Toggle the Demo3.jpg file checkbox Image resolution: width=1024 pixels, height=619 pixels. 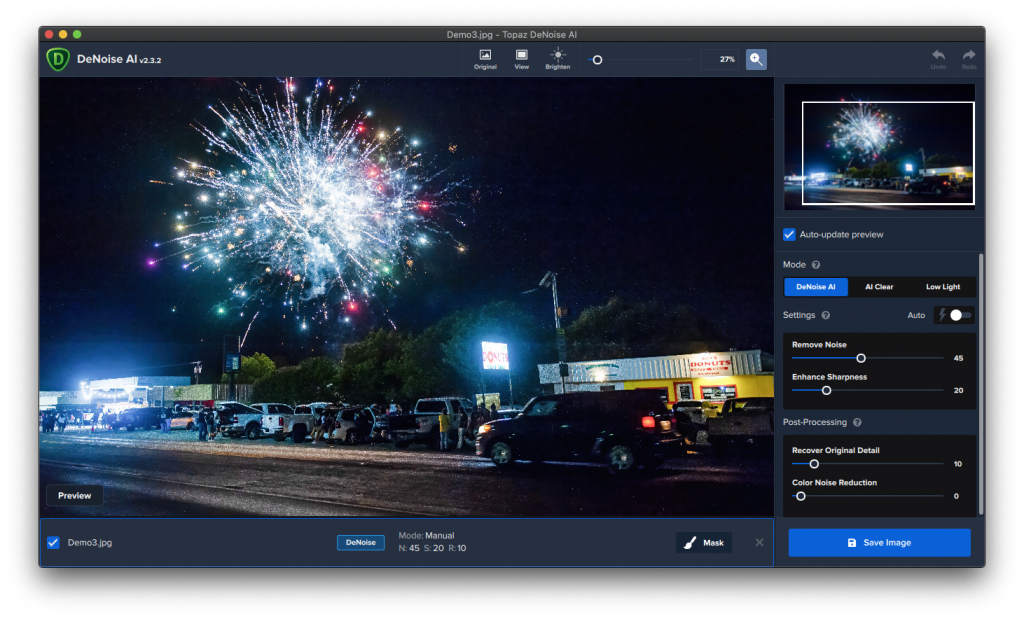point(53,543)
